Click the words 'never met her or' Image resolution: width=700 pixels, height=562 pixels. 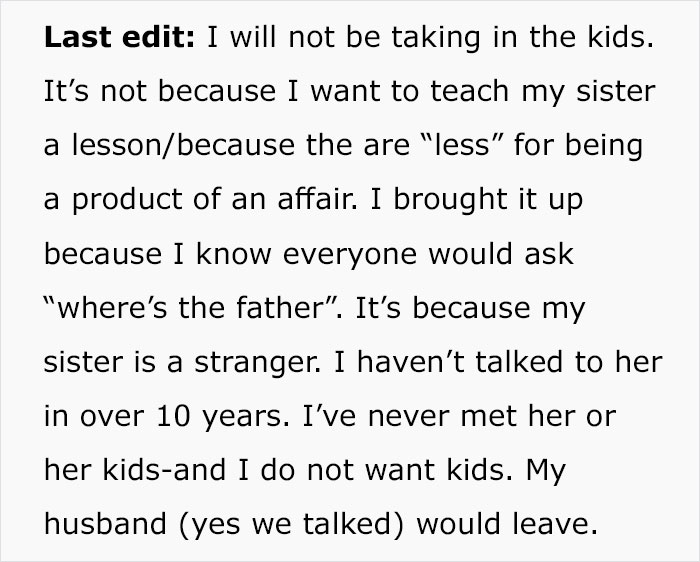click(x=492, y=416)
